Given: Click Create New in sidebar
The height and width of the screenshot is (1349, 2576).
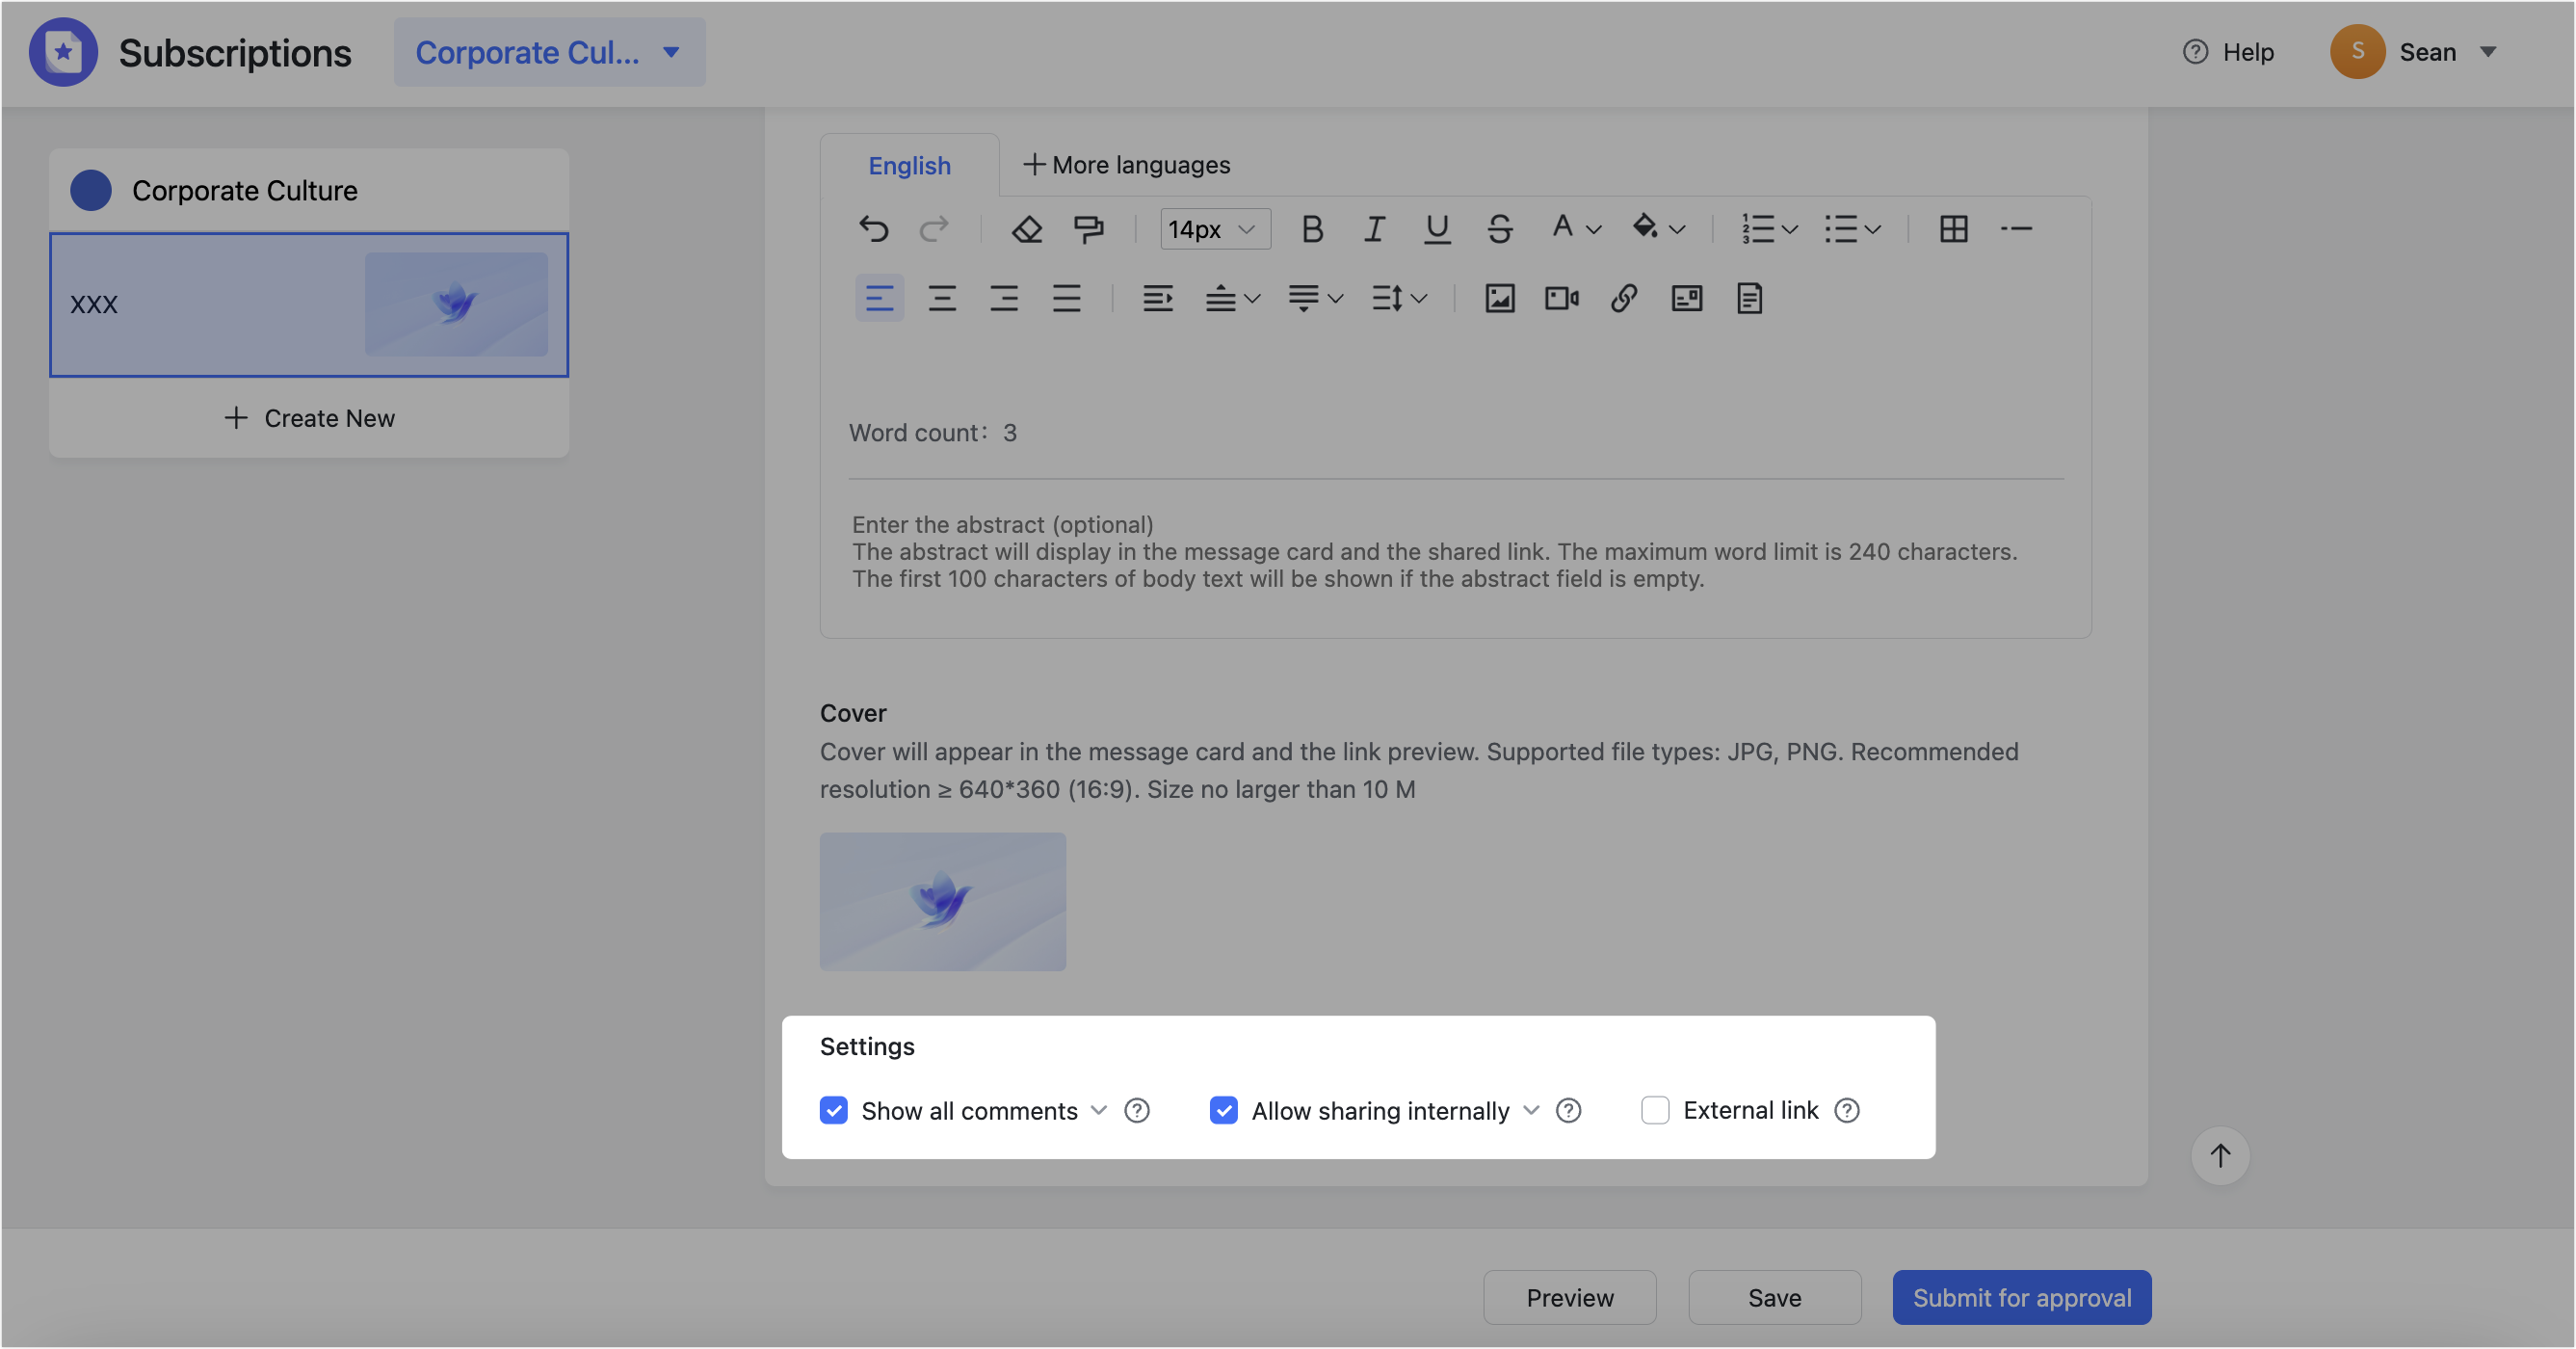Looking at the screenshot, I should coord(309,418).
